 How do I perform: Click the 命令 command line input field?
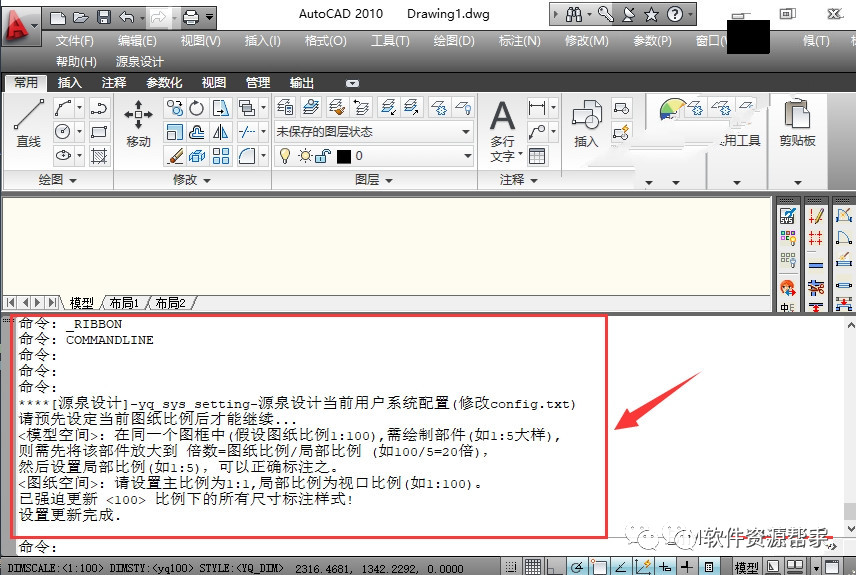tap(400, 547)
